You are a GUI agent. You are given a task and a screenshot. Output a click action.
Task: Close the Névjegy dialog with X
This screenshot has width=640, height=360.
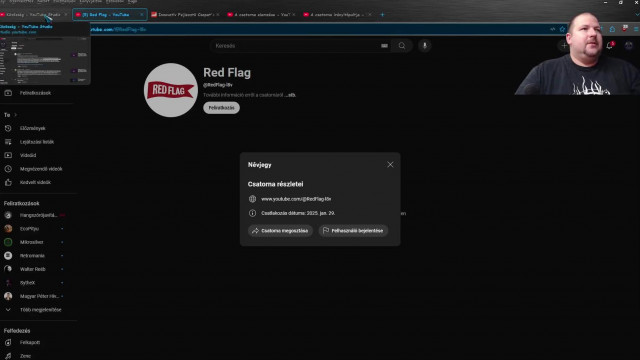point(390,164)
